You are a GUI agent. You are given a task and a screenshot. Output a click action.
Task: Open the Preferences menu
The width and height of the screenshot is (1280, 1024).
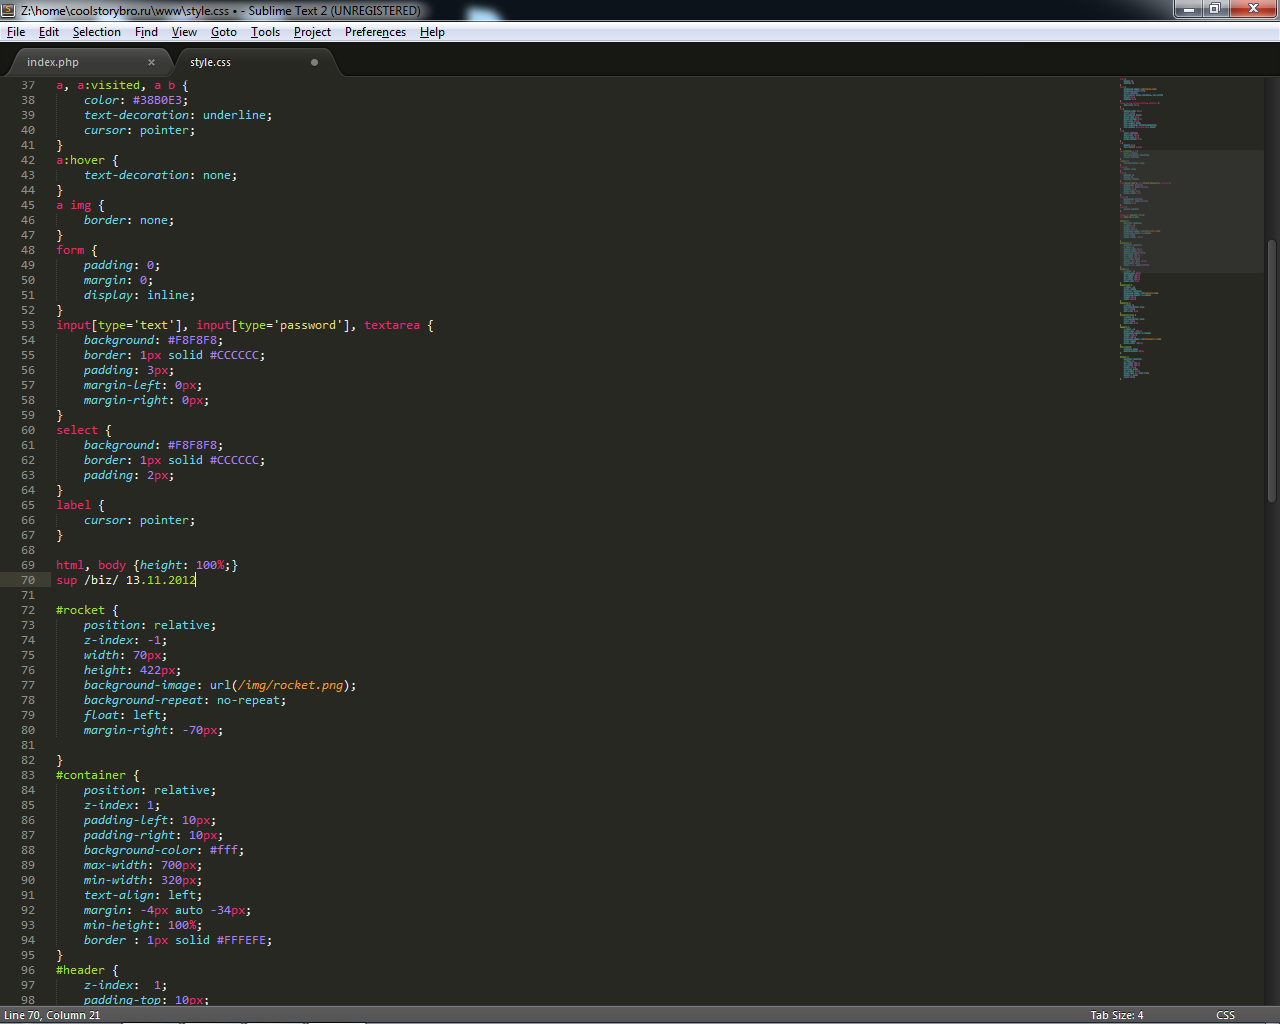375,32
